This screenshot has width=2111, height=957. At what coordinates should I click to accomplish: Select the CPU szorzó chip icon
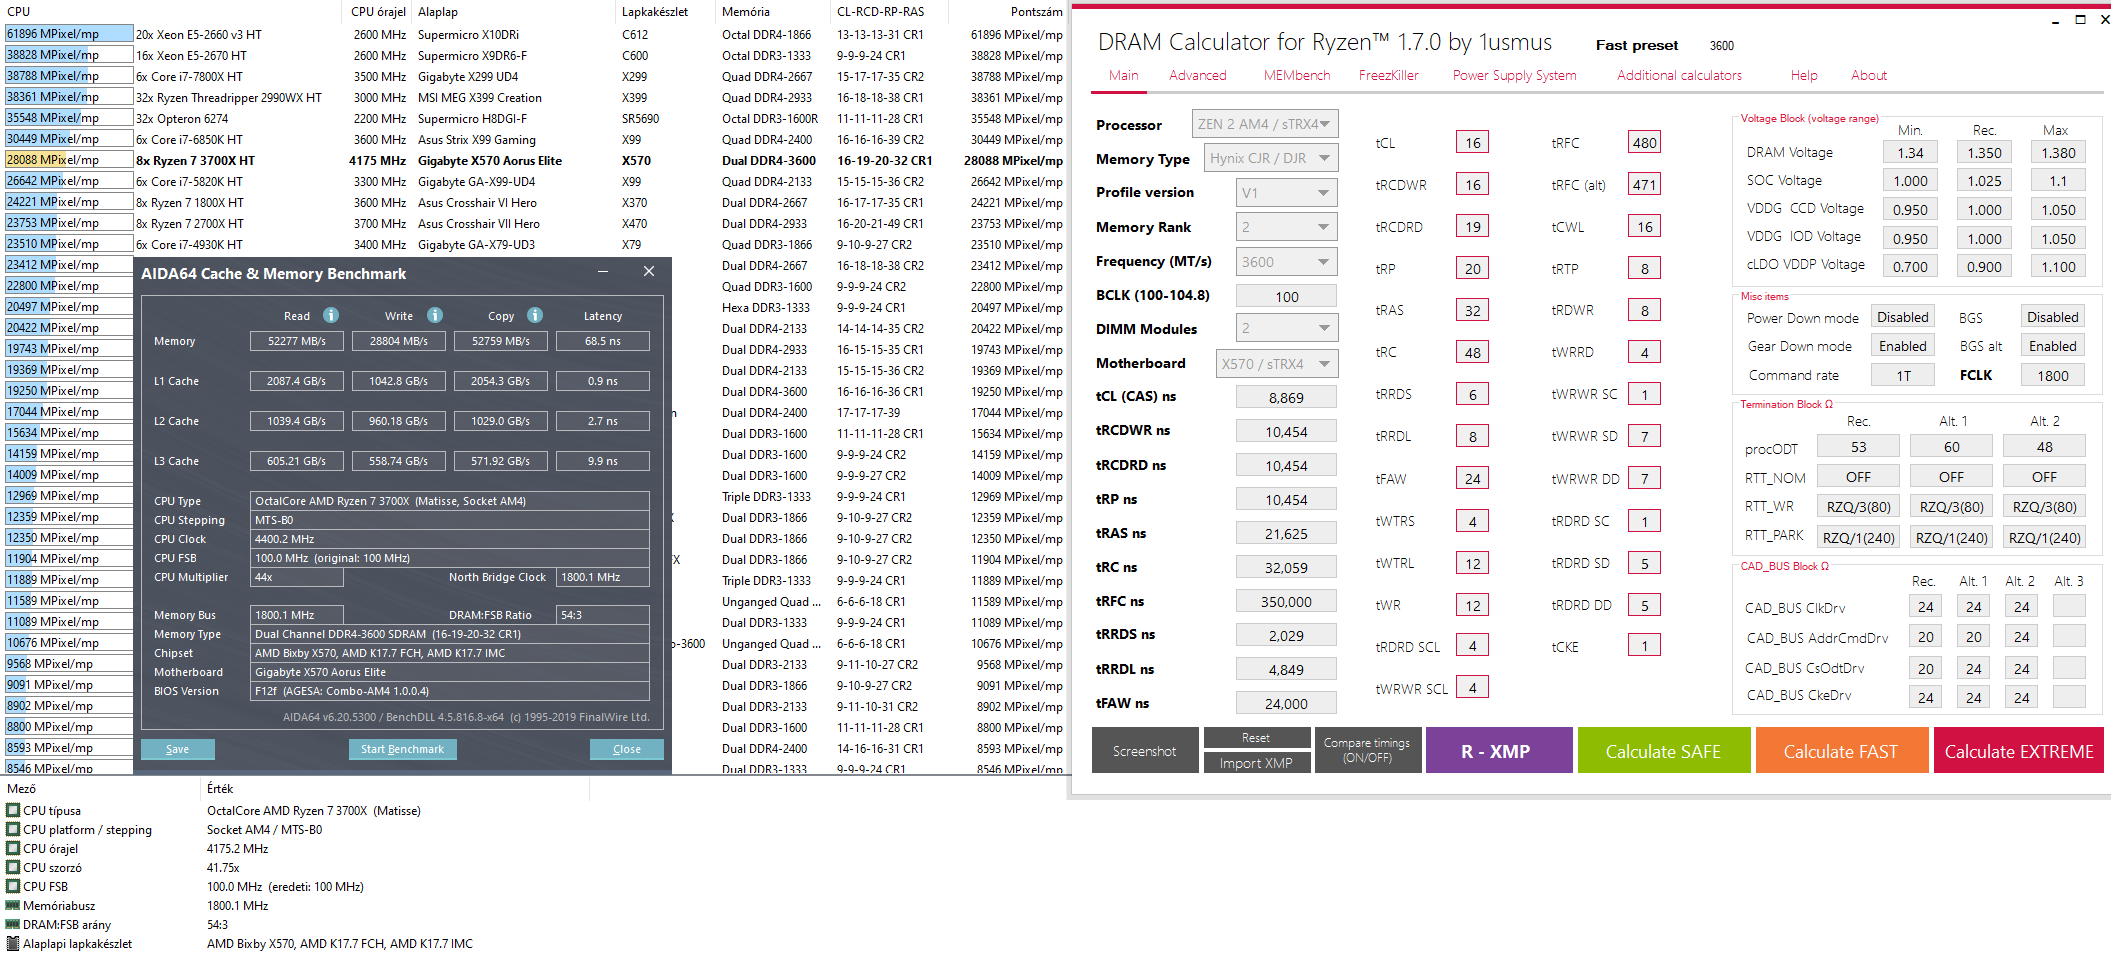13,868
